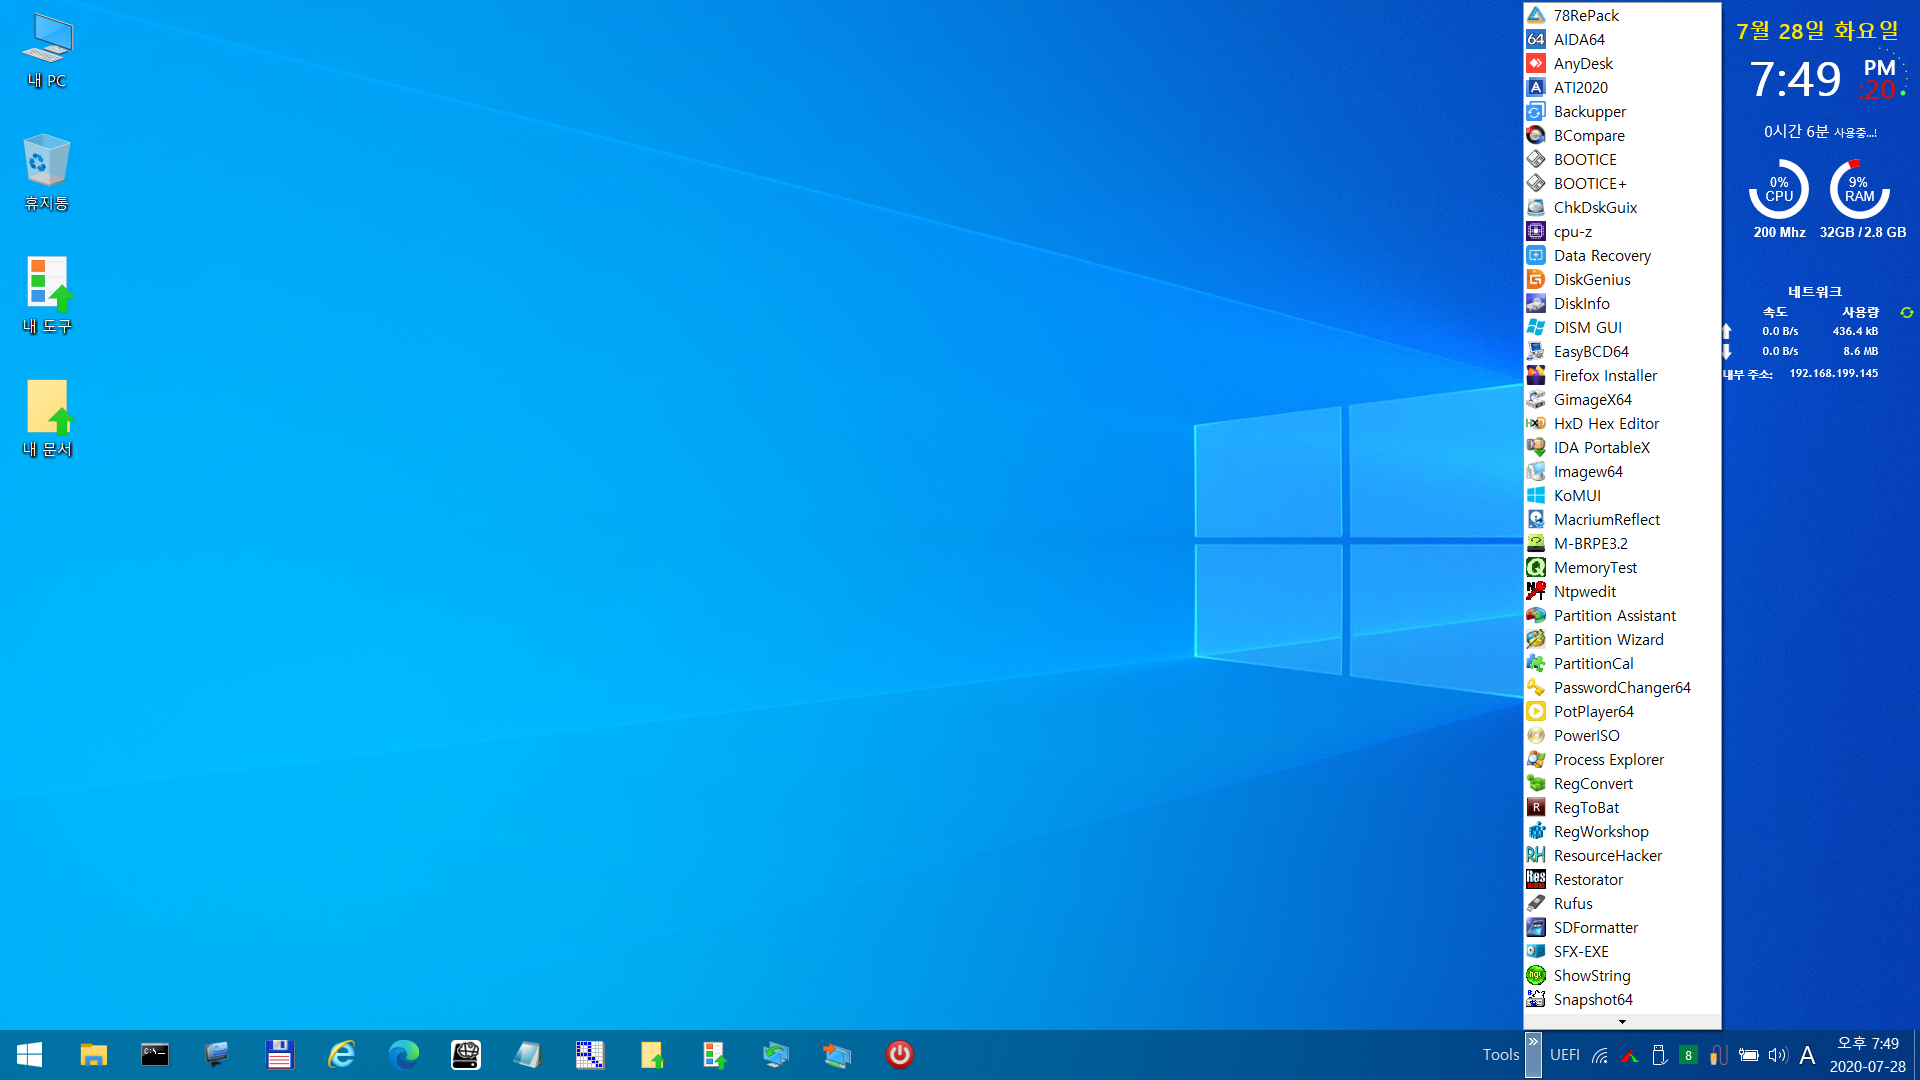Open File Explorer from the taskbar
The image size is (1920, 1080).
point(94,1055)
